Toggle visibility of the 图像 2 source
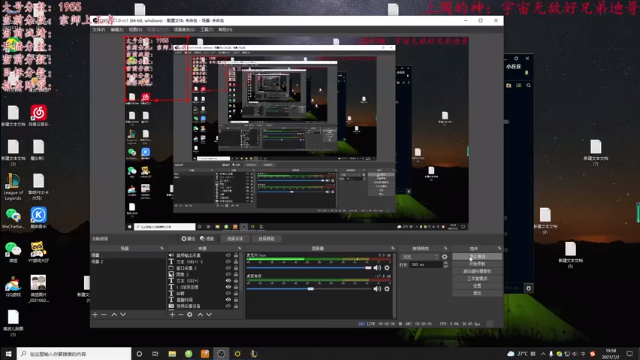Viewport: 640px width, 360px height. tap(228, 274)
